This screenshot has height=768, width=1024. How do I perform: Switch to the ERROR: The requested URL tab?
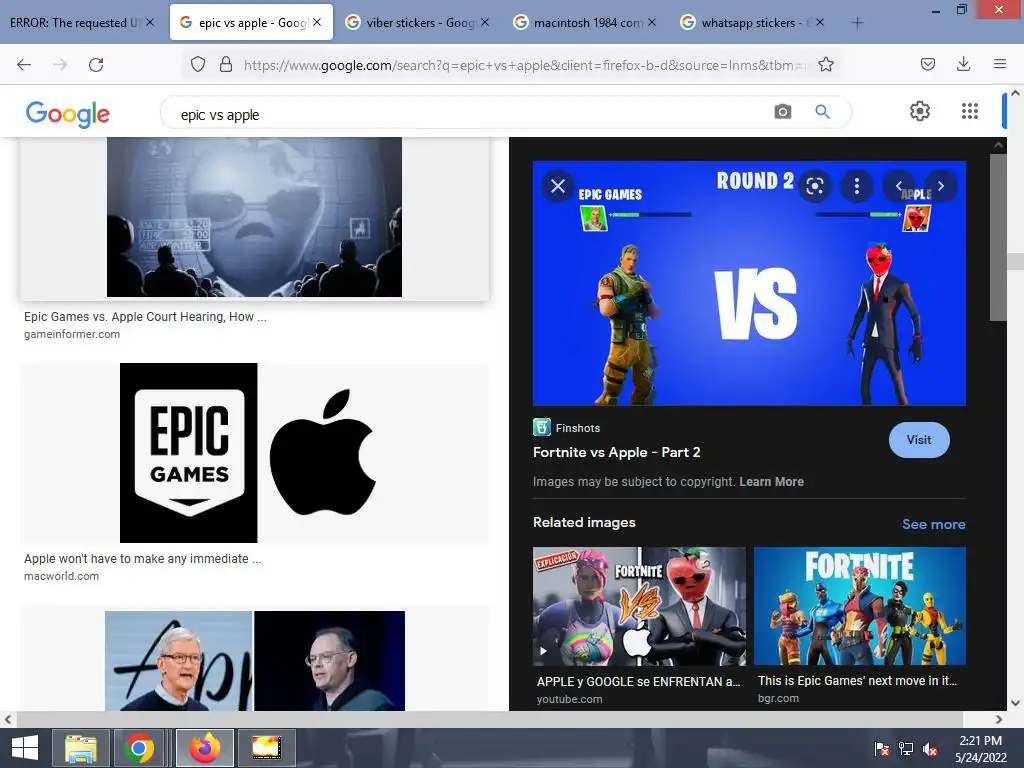tap(74, 23)
